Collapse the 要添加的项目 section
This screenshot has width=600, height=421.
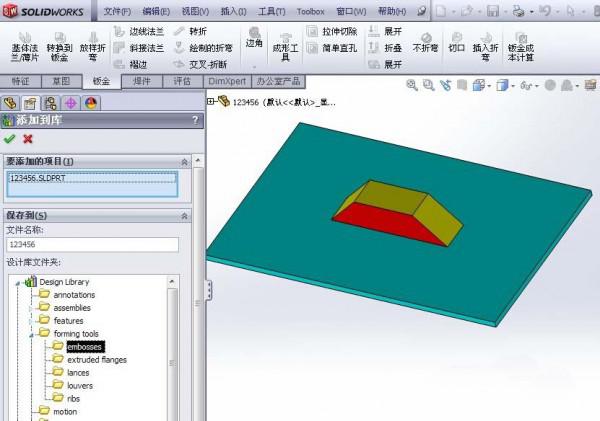tap(184, 162)
